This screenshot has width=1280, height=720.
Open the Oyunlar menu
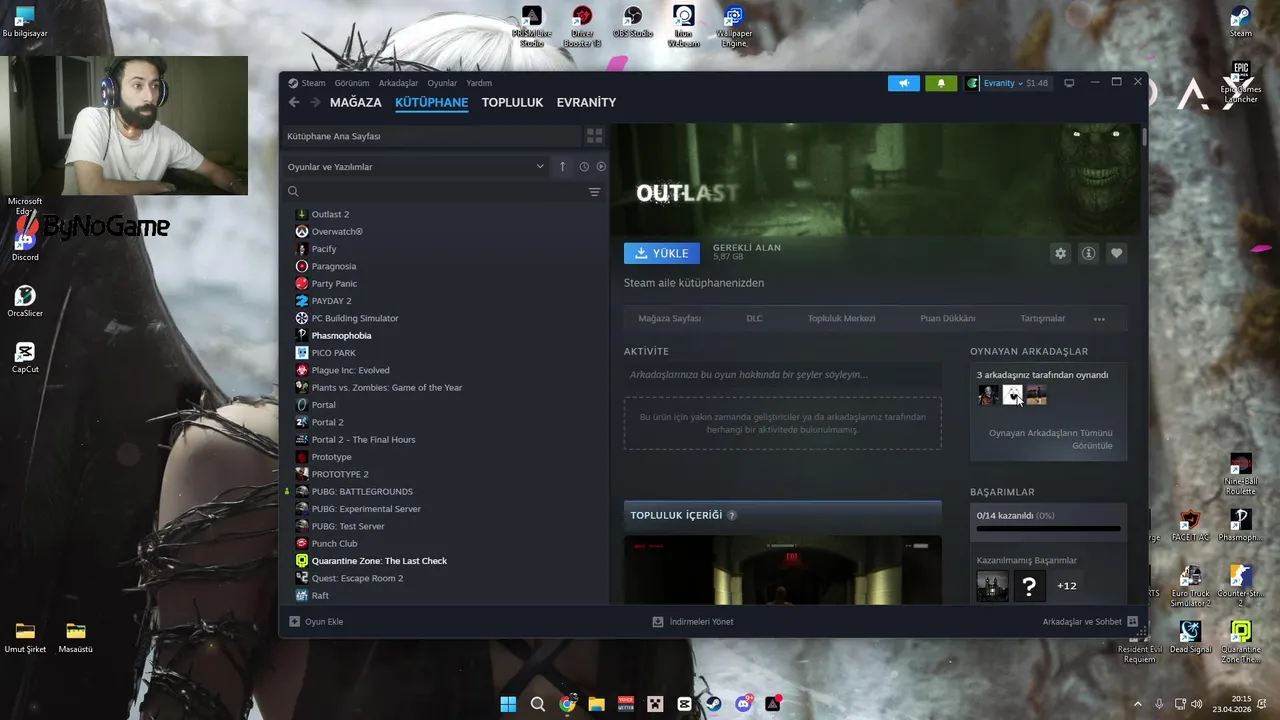coord(442,83)
